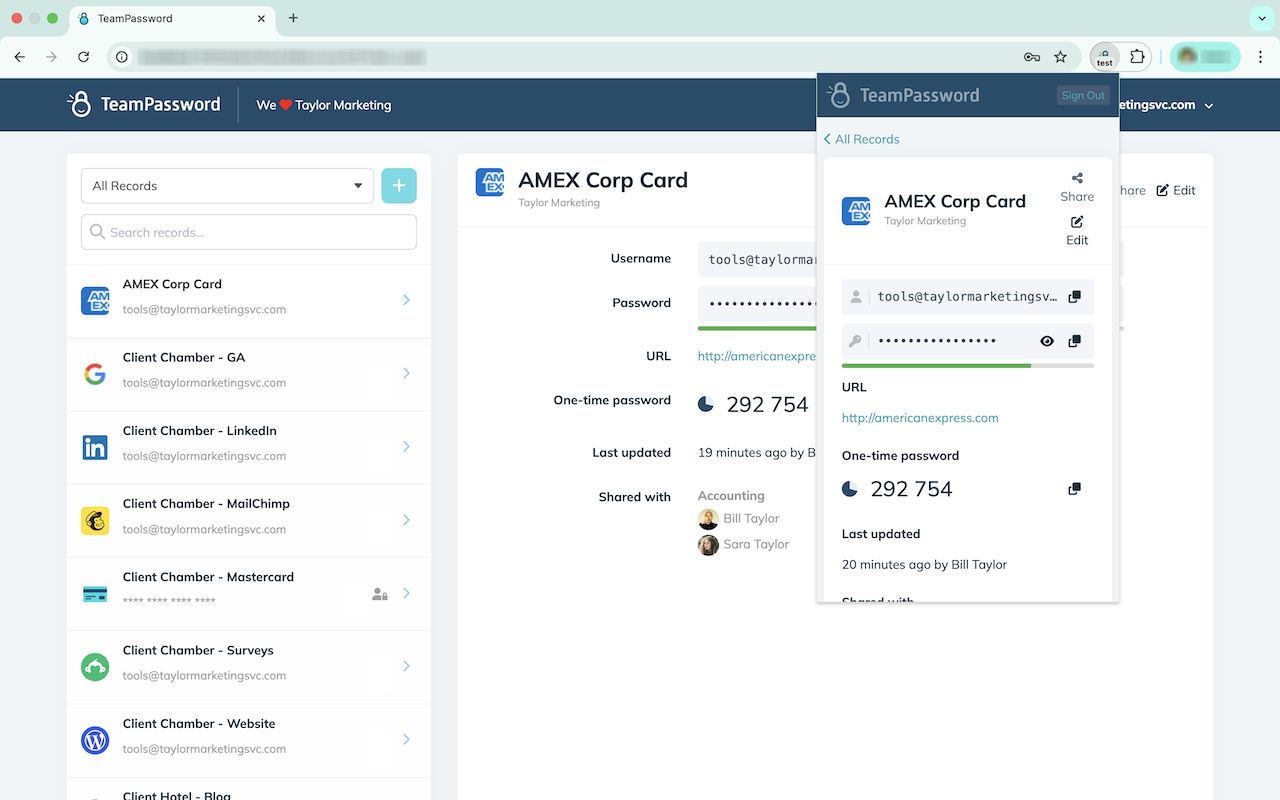Screen dimensions: 1280x800
Task: Open a new browser tab
Action: coord(293,18)
